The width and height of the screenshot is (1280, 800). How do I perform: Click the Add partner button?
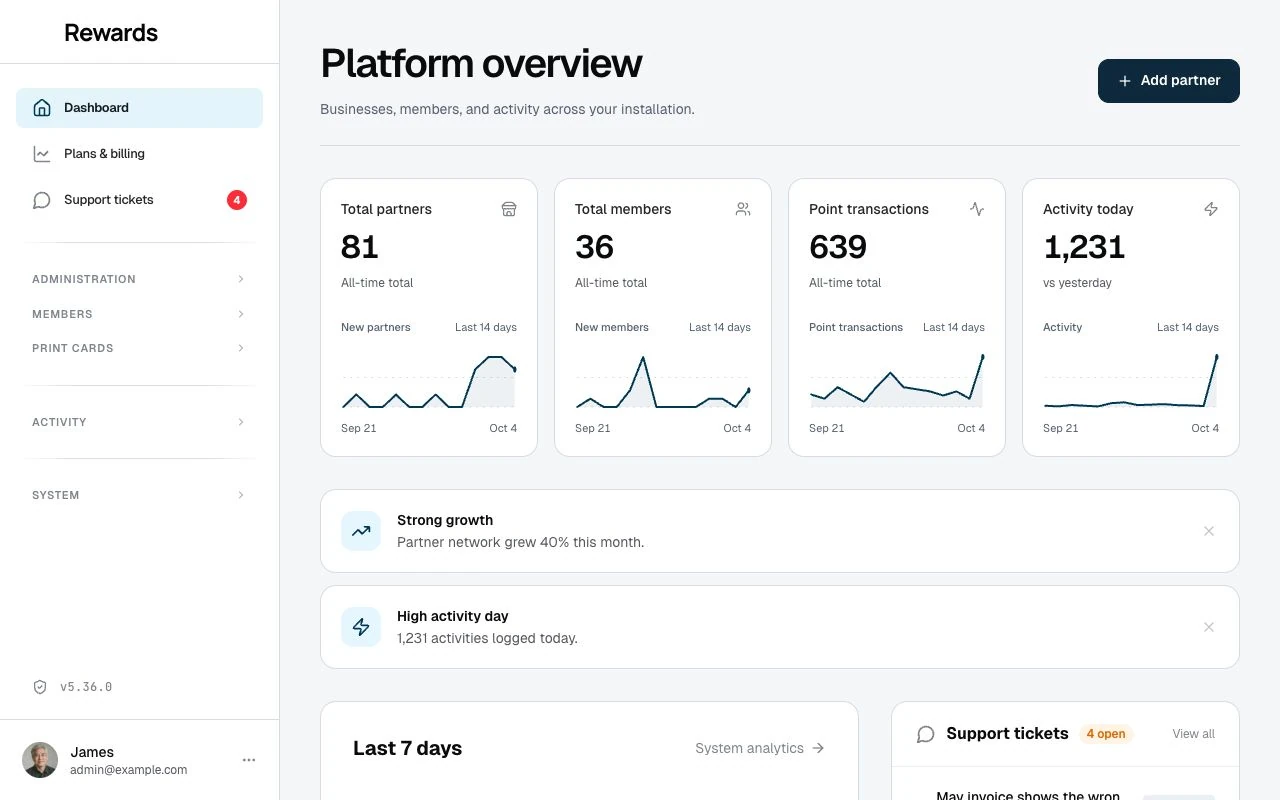(1169, 81)
